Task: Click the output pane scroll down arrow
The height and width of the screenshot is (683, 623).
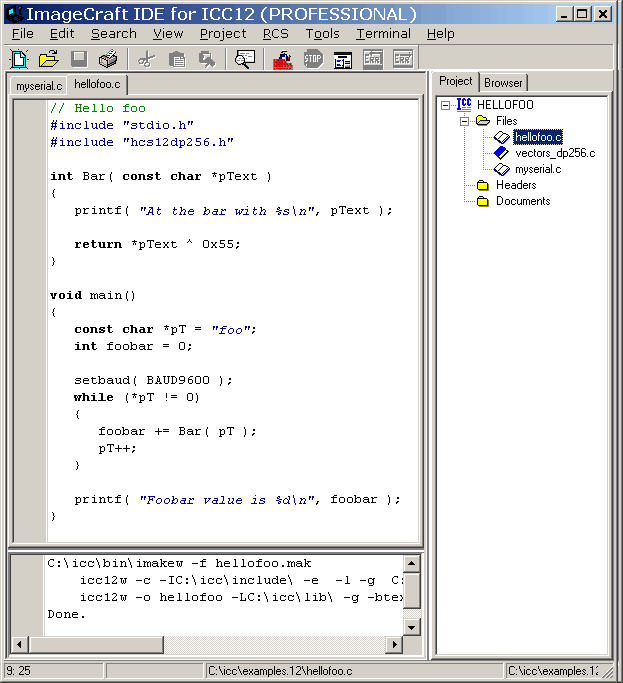Action: click(411, 628)
